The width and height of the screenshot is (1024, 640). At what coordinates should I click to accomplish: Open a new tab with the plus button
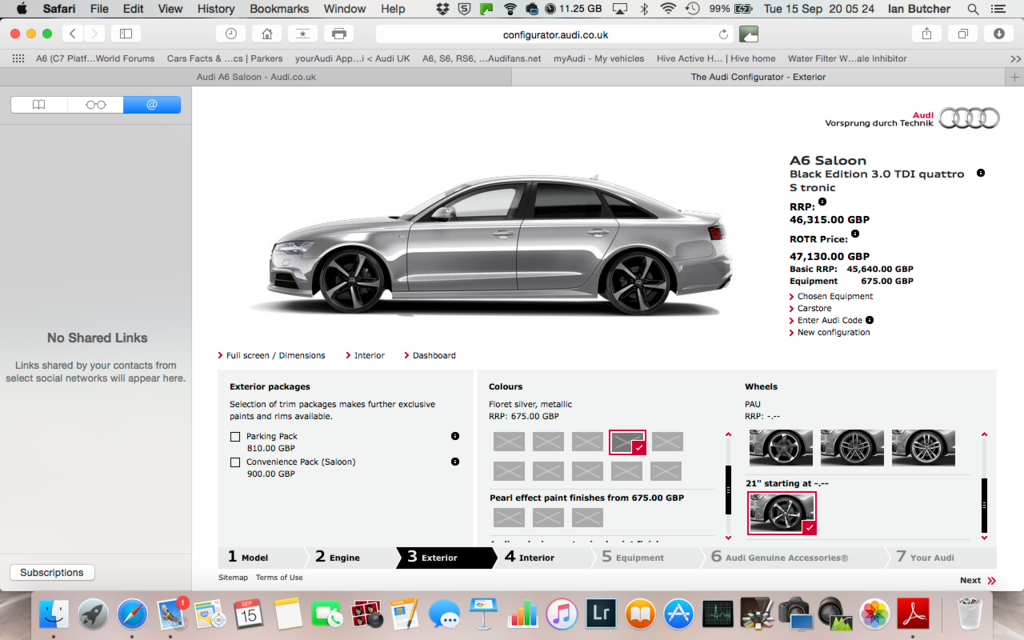[1014, 77]
